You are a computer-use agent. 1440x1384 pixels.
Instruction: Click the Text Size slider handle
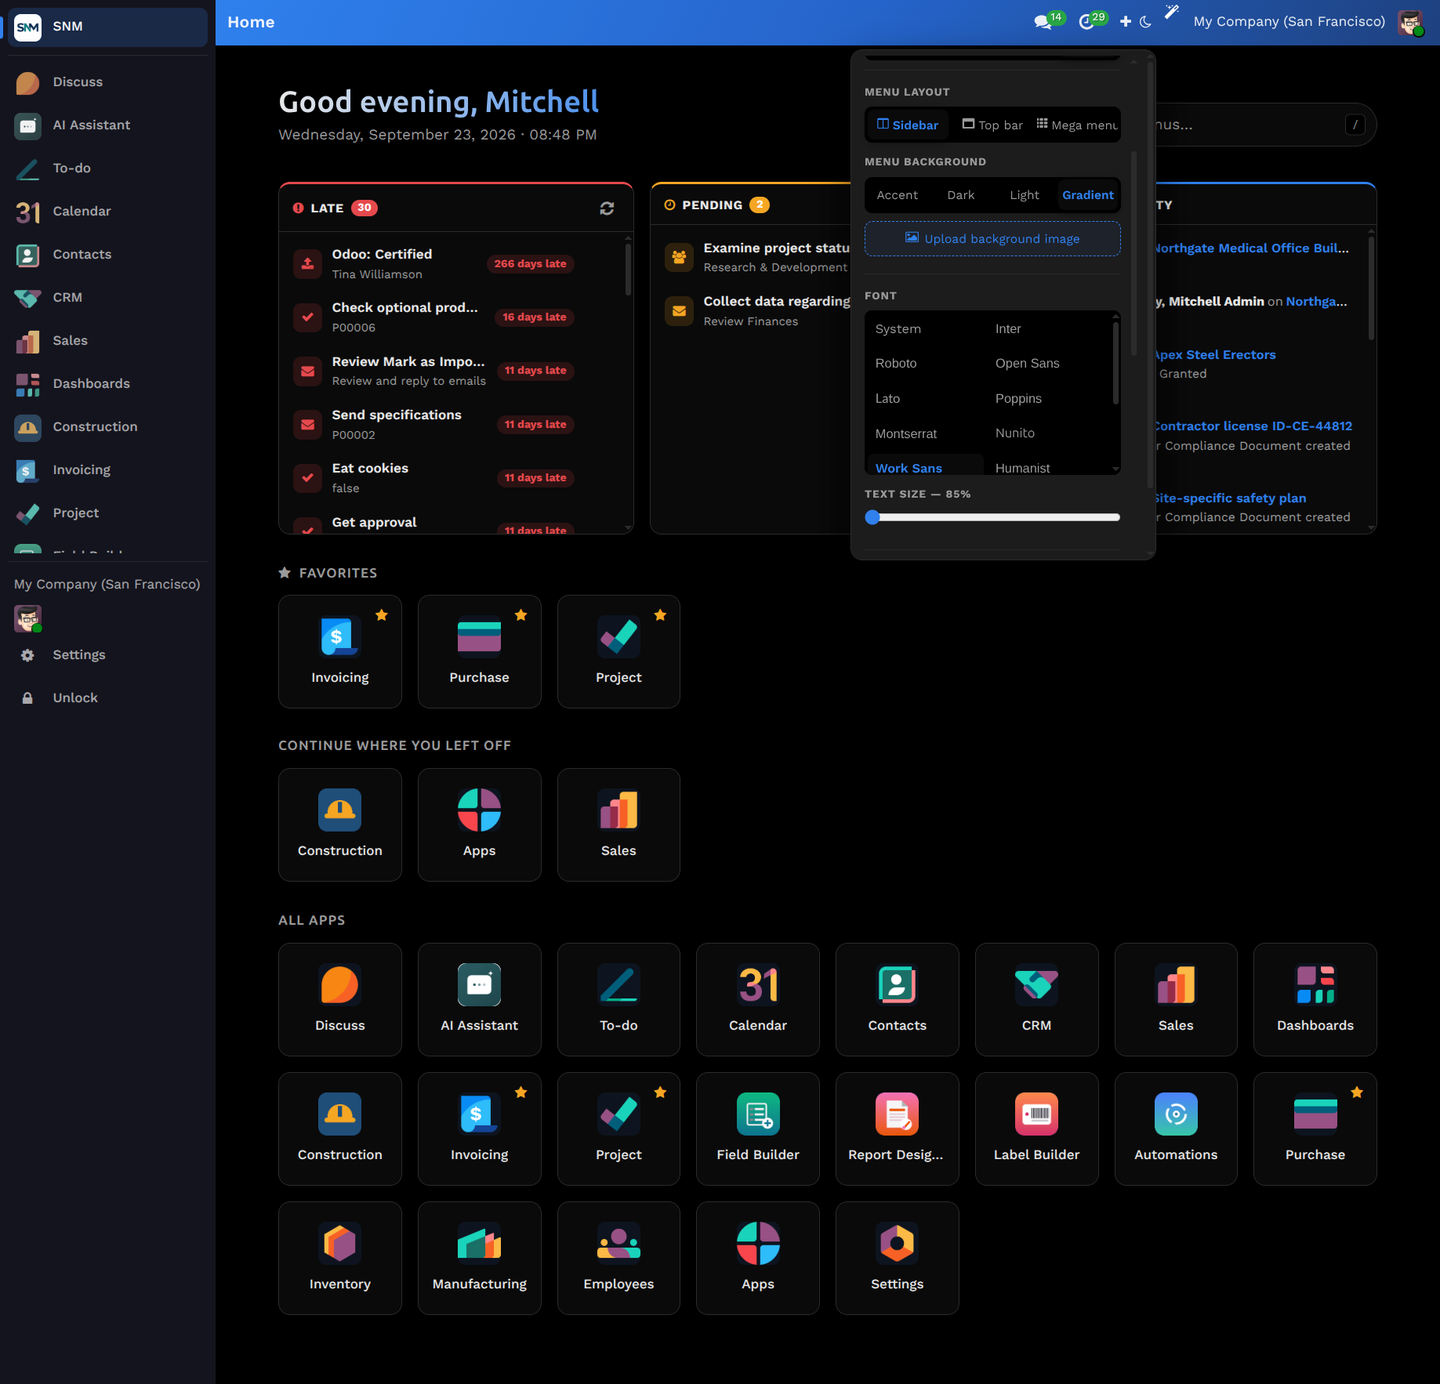tap(873, 517)
